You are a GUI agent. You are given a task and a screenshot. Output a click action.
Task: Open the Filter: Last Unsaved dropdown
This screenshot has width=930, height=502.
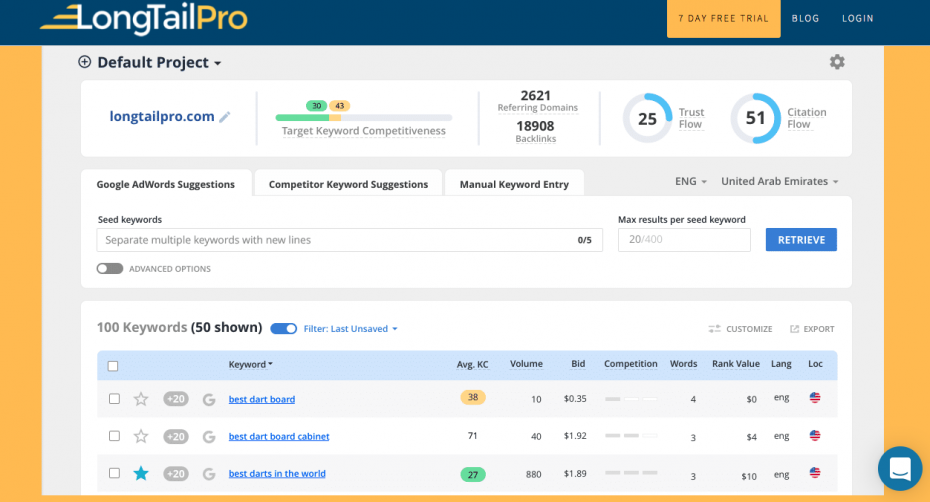point(351,329)
